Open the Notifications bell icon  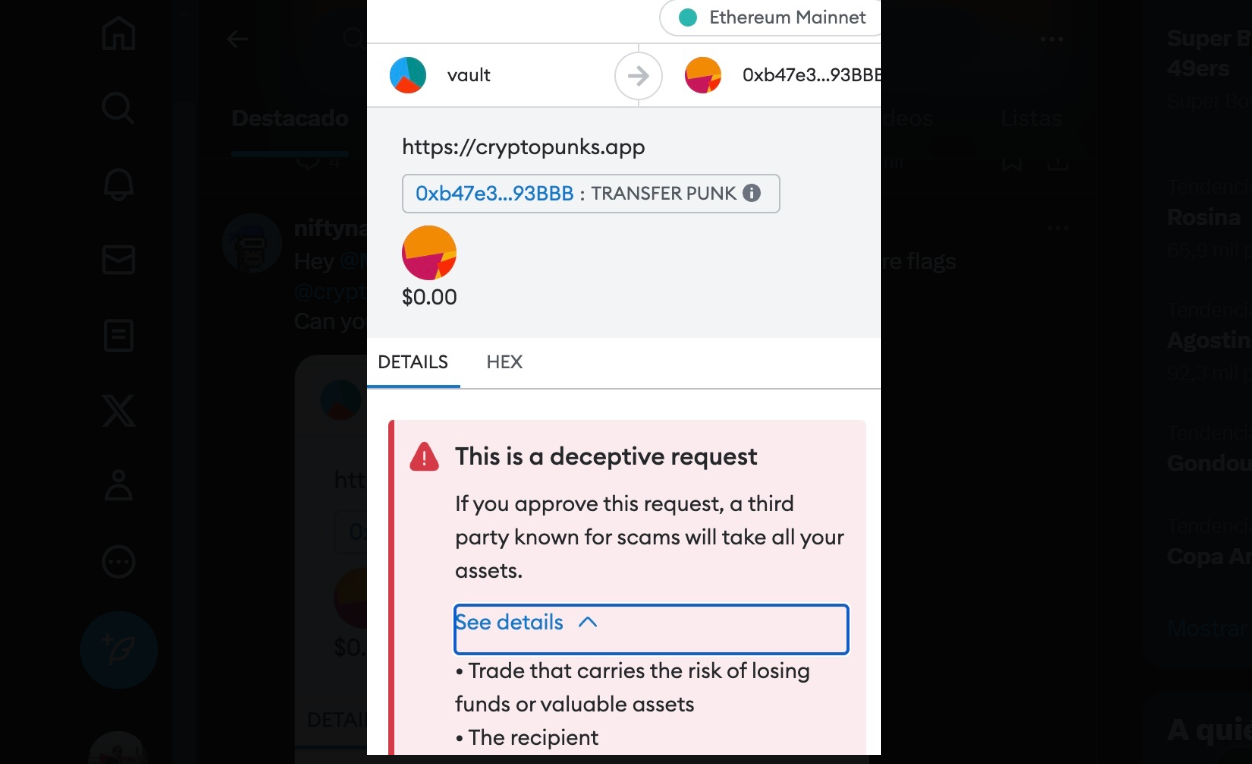[118, 184]
